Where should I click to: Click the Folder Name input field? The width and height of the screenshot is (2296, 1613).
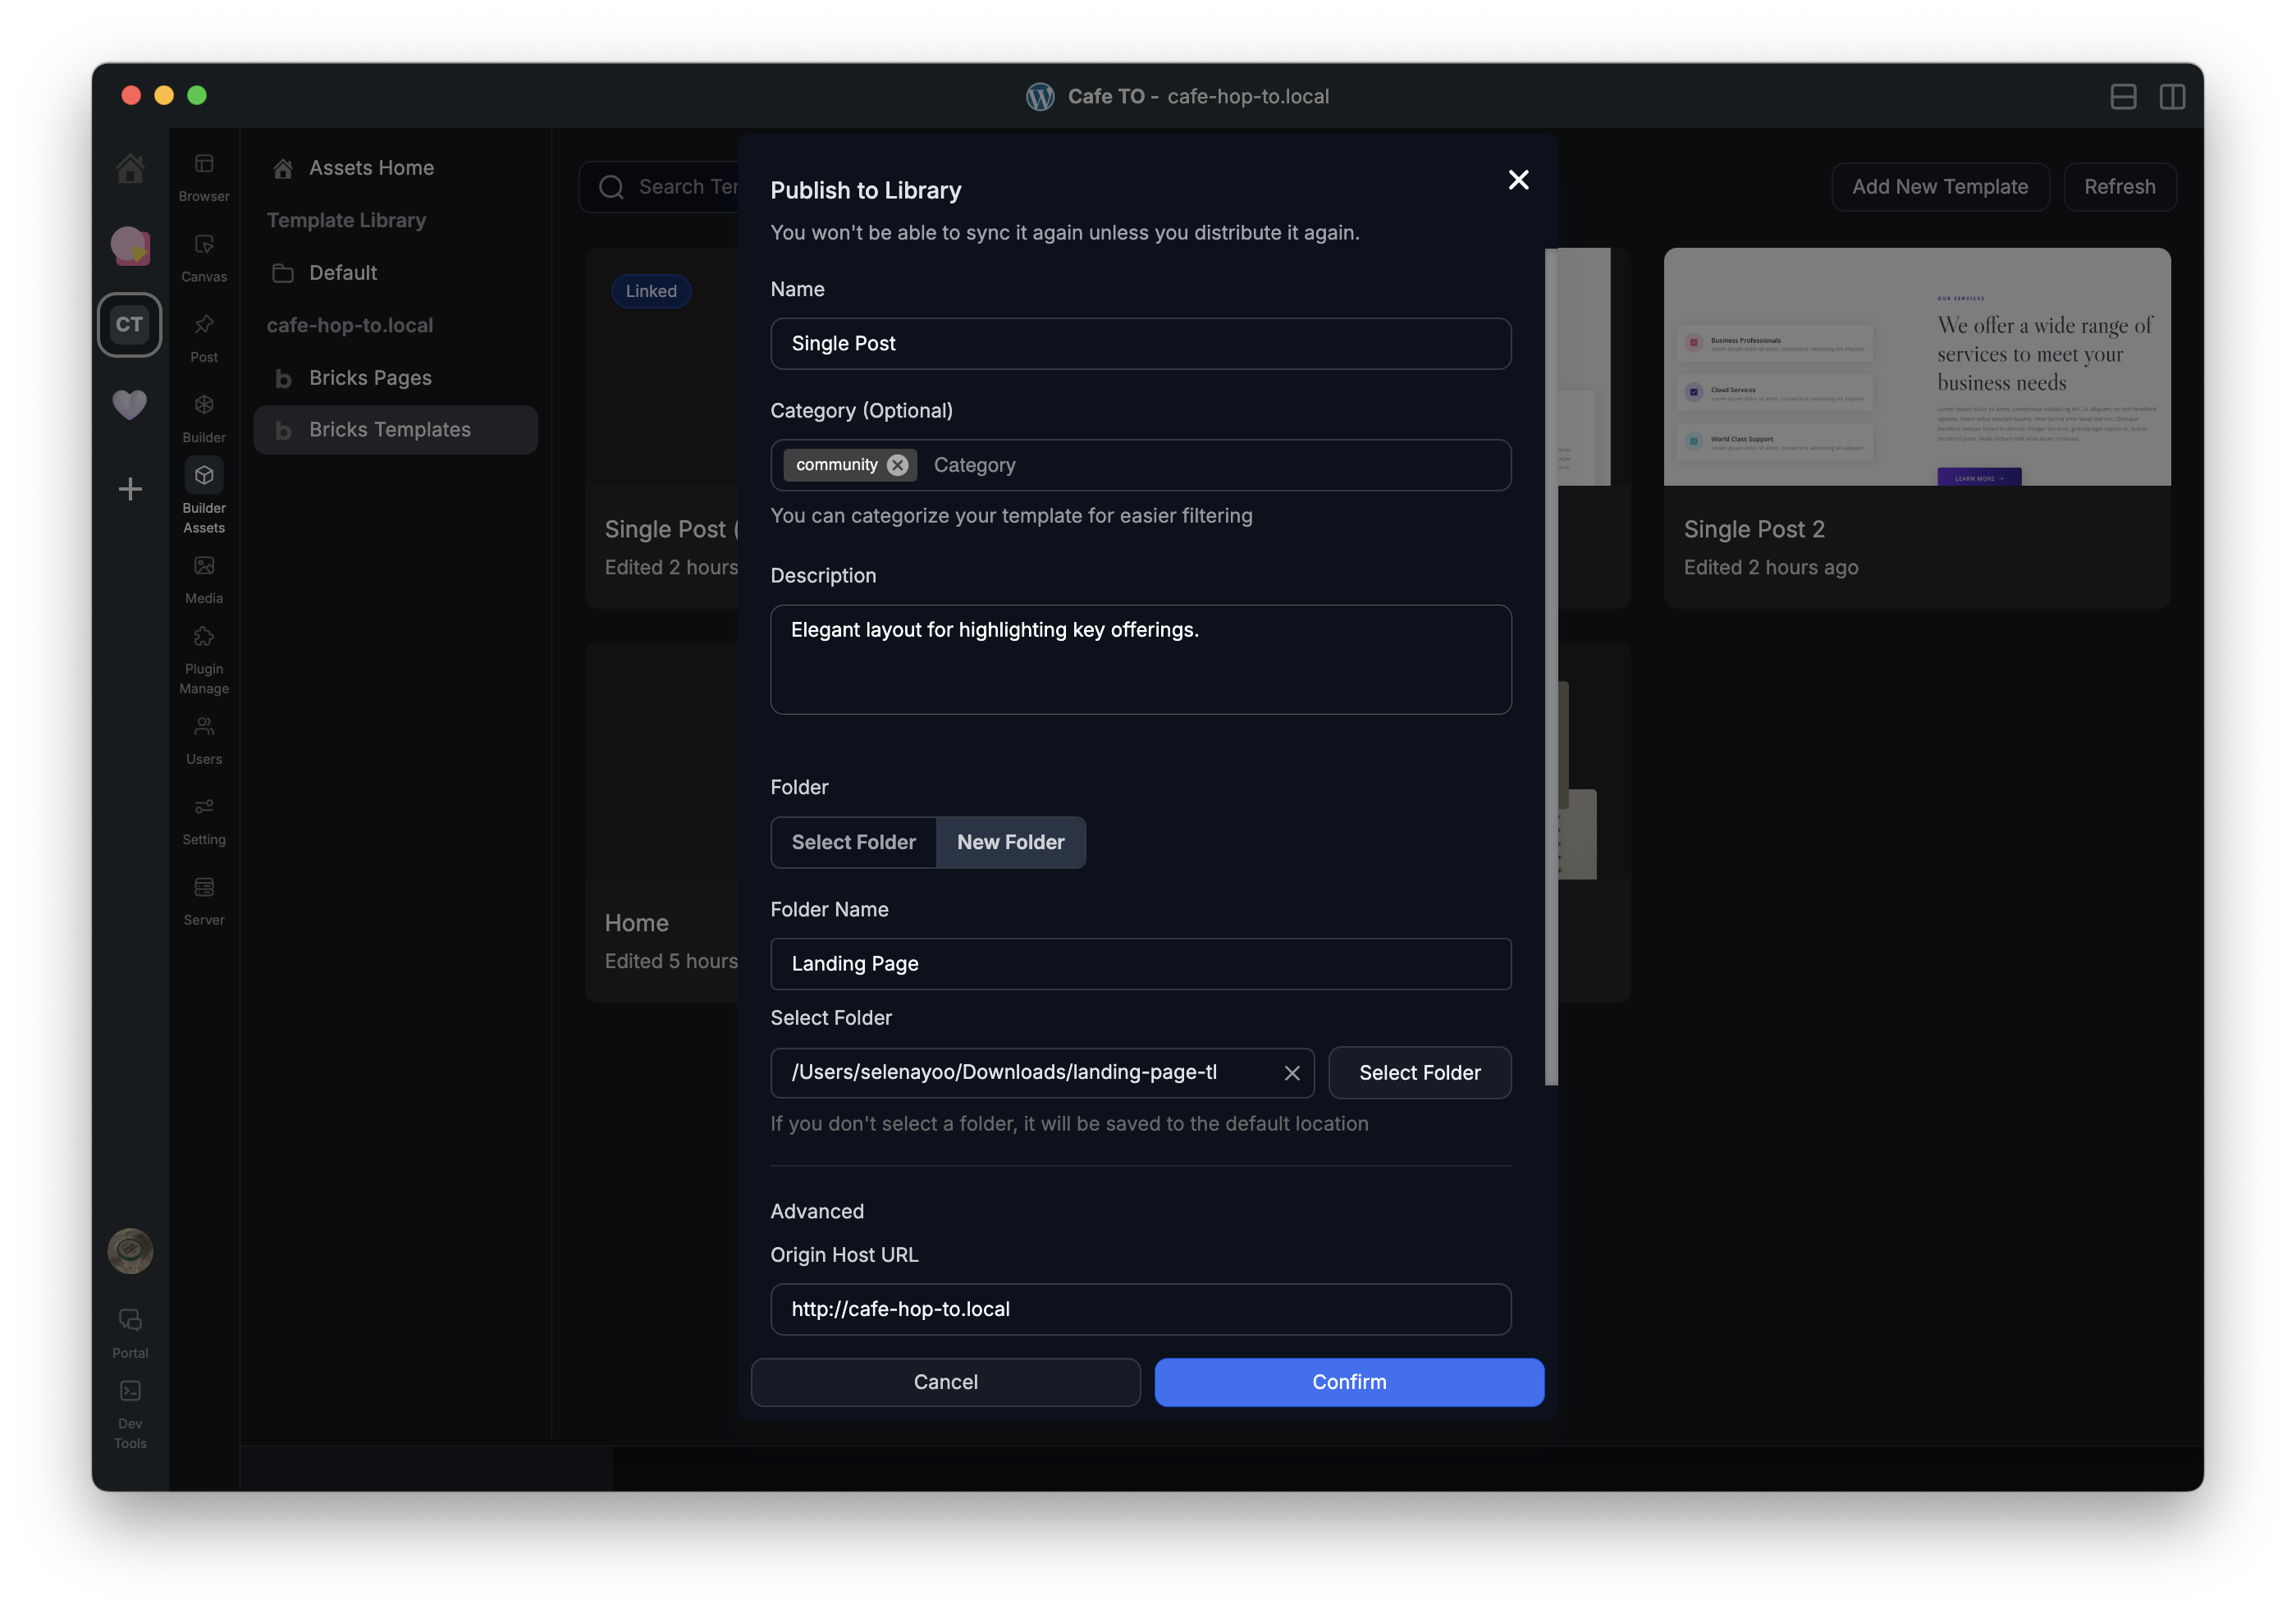coord(1140,964)
